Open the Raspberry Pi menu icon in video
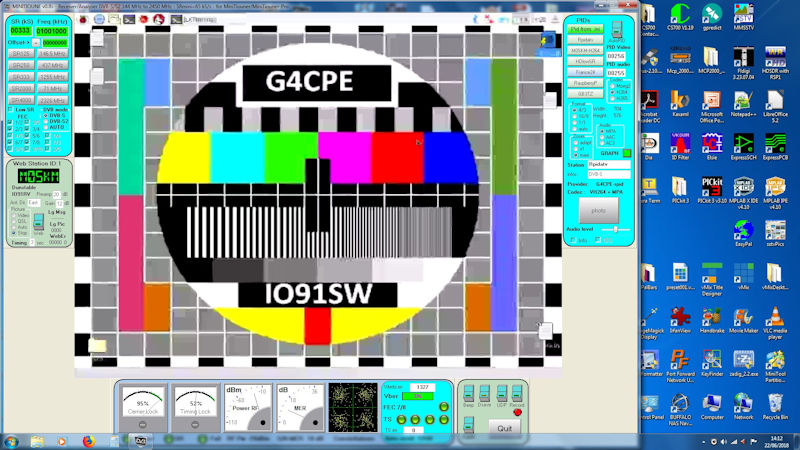This screenshot has height=450, width=800. tap(83, 19)
